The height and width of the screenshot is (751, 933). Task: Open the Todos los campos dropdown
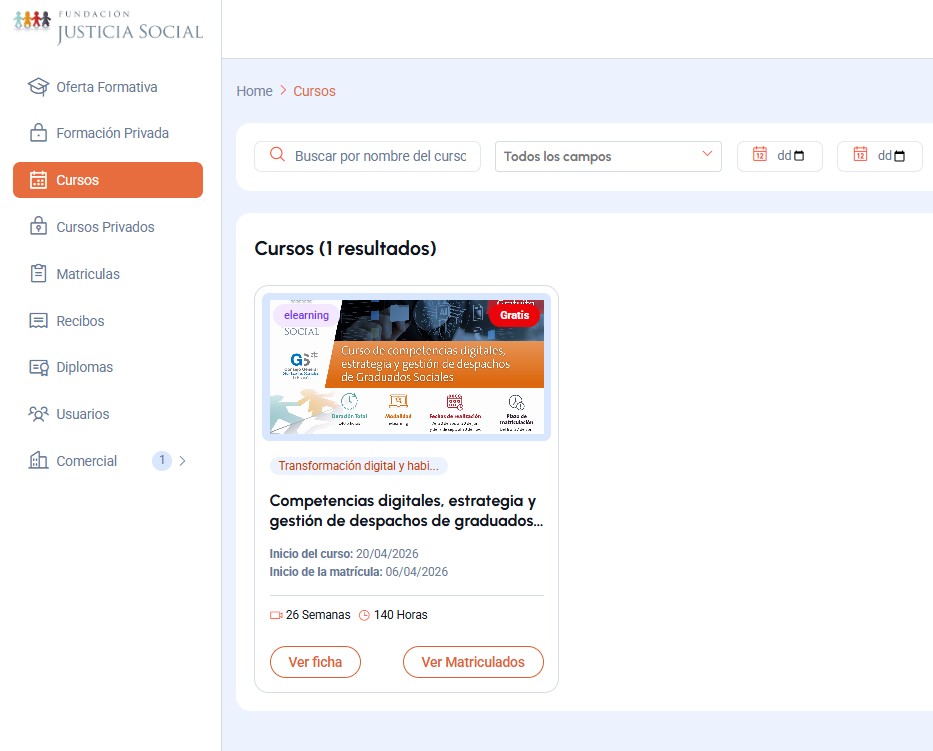(608, 157)
